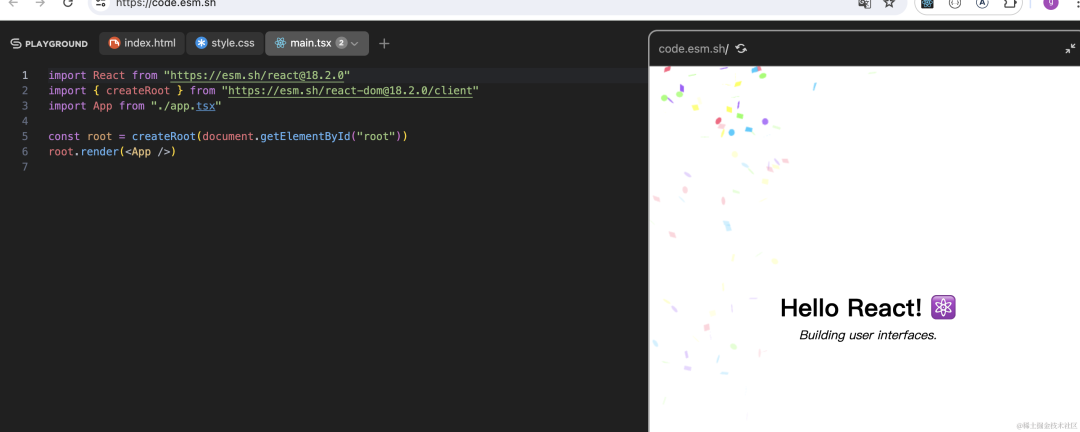Screen dimensions: 1080x432
Task: Focus the browser address bar URL
Action: [166, 3]
